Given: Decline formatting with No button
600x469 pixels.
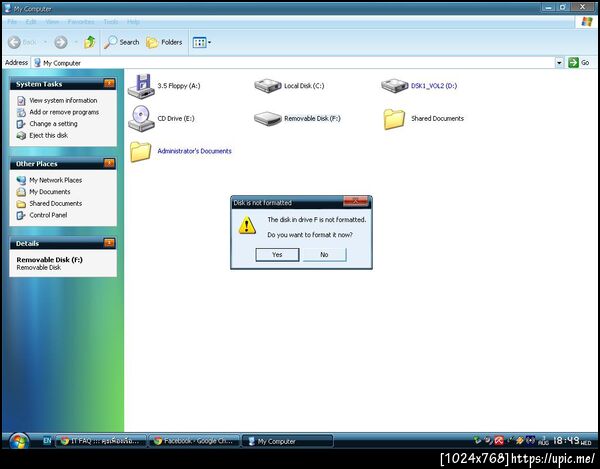Looking at the screenshot, I should coord(324,255).
